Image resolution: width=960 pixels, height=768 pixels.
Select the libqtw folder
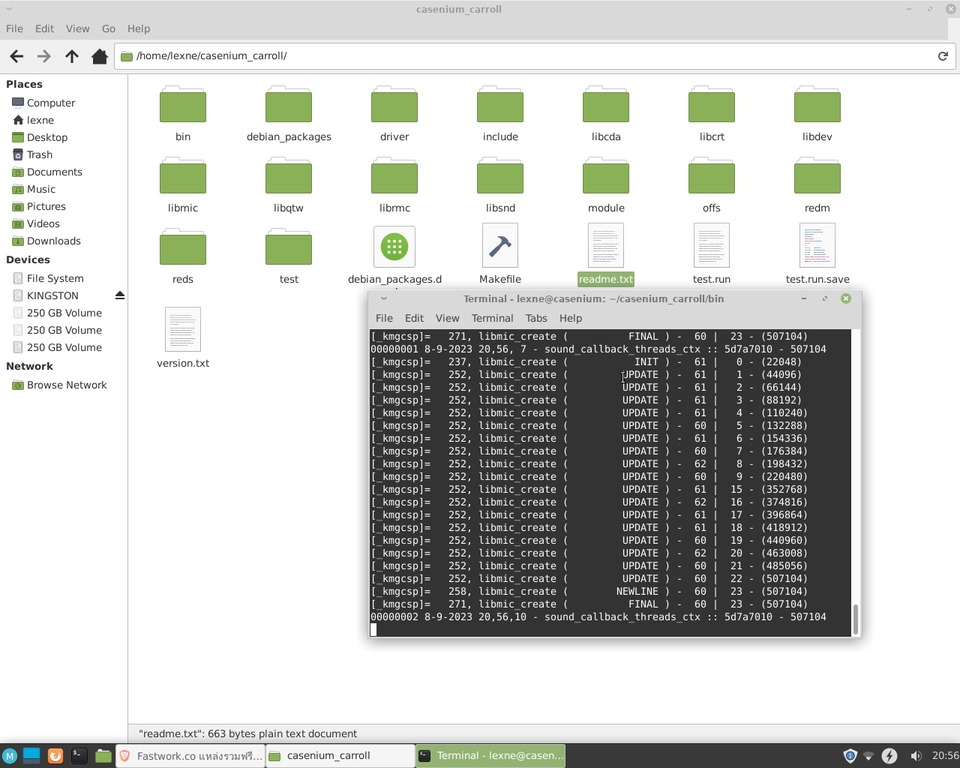click(288, 186)
